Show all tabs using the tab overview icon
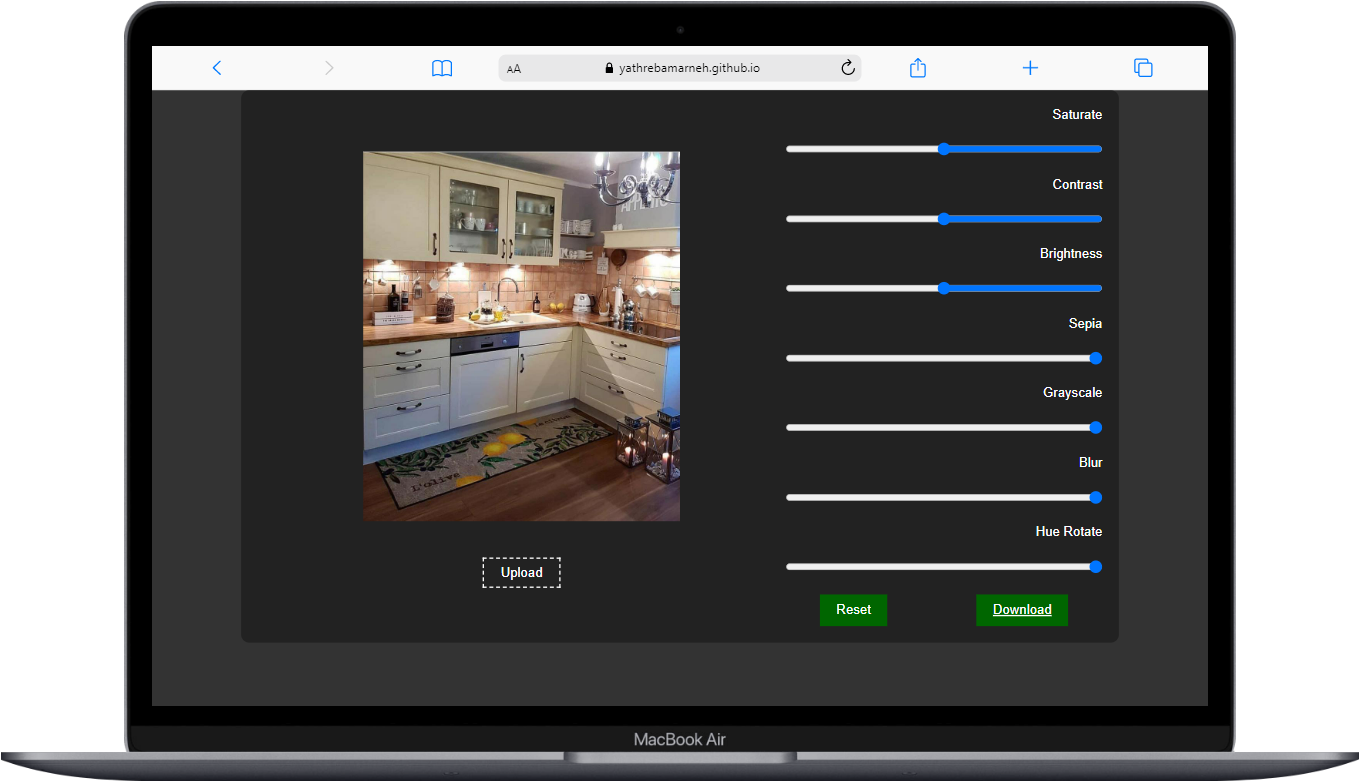Viewport: 1359px width, 781px height. [1143, 68]
